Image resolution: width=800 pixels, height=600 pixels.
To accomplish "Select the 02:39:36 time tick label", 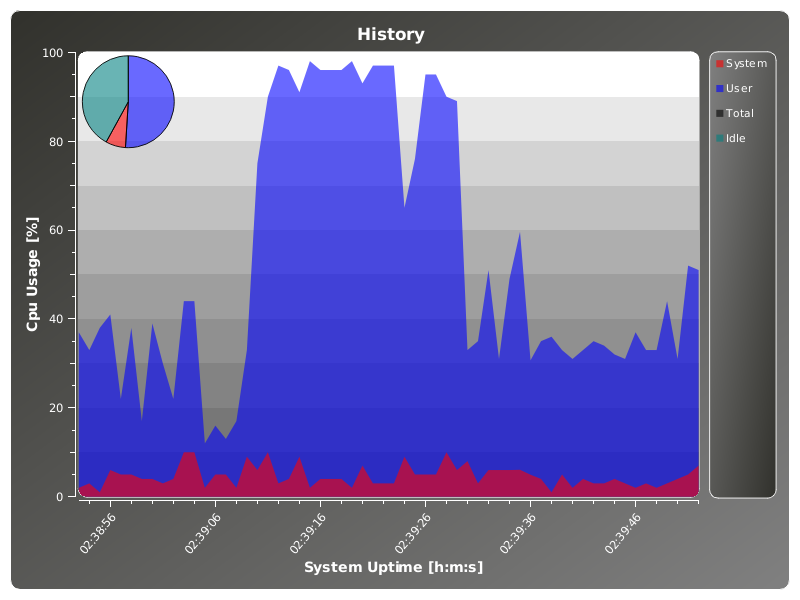I will pyautogui.click(x=518, y=531).
